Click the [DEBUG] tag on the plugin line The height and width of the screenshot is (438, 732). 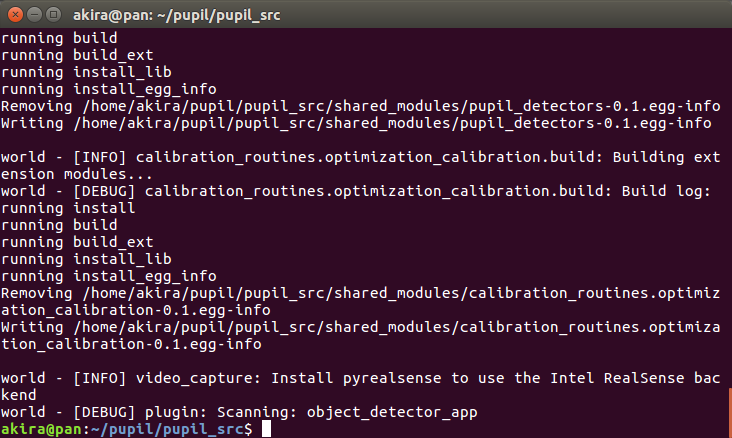click(104, 412)
